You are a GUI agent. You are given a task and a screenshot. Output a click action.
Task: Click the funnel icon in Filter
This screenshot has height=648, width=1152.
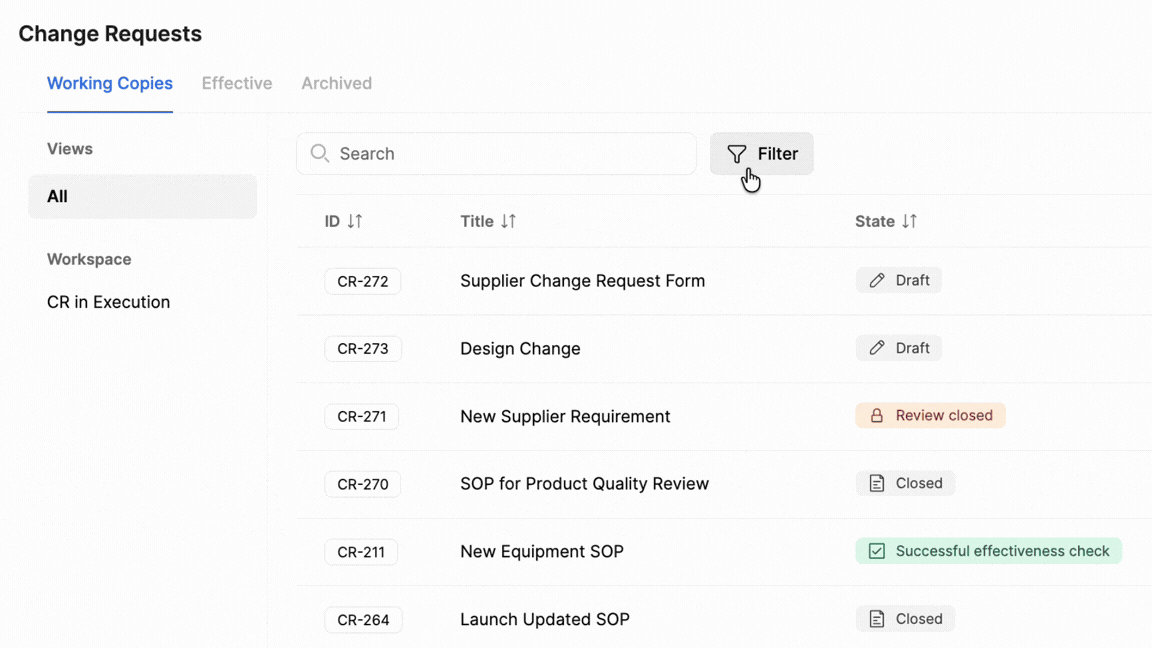736,154
